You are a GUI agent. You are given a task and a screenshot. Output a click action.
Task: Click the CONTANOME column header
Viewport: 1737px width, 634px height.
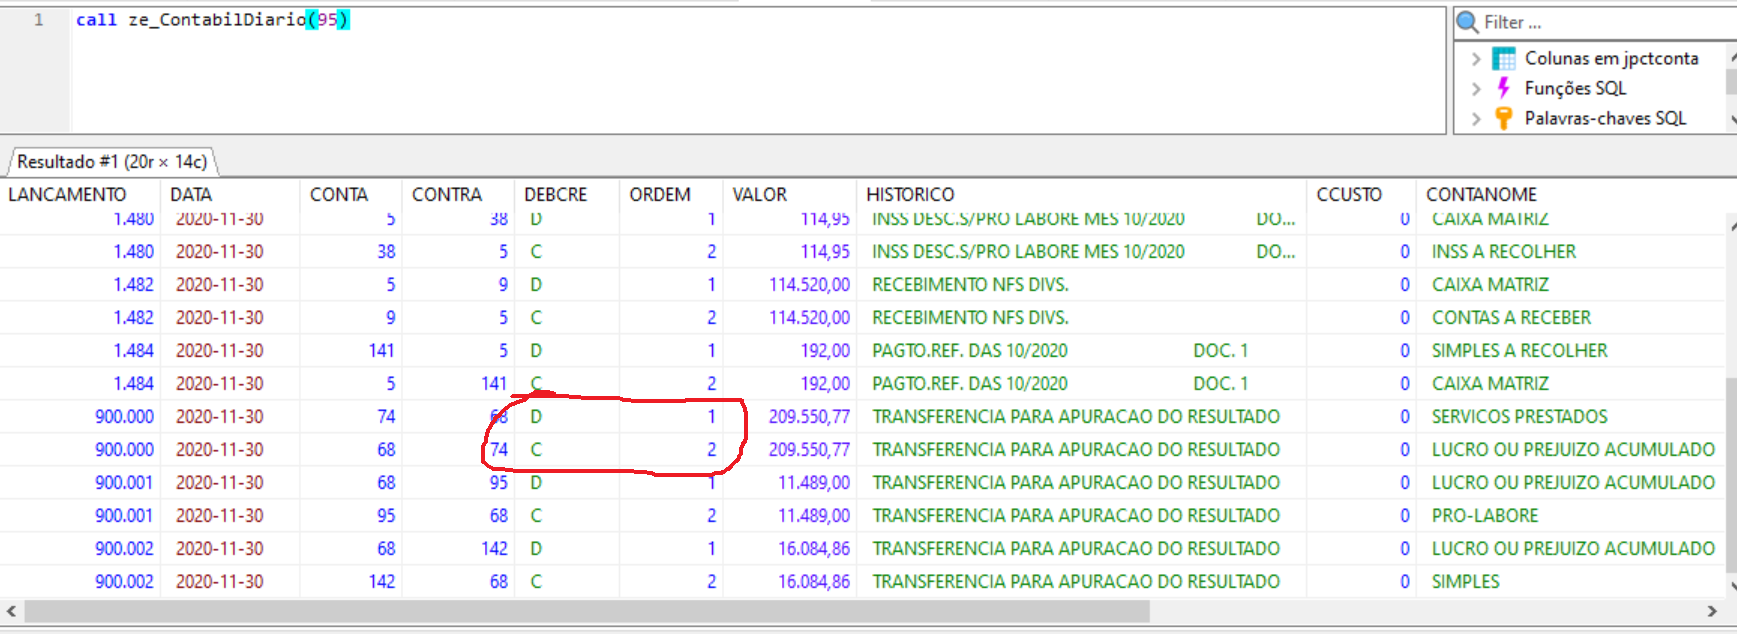1481,194
